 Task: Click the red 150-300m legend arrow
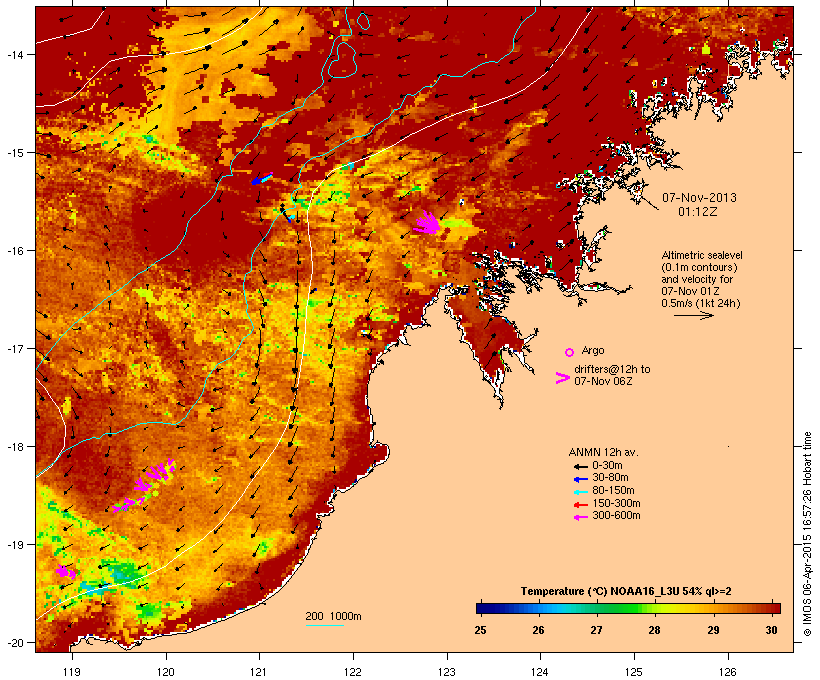point(580,505)
